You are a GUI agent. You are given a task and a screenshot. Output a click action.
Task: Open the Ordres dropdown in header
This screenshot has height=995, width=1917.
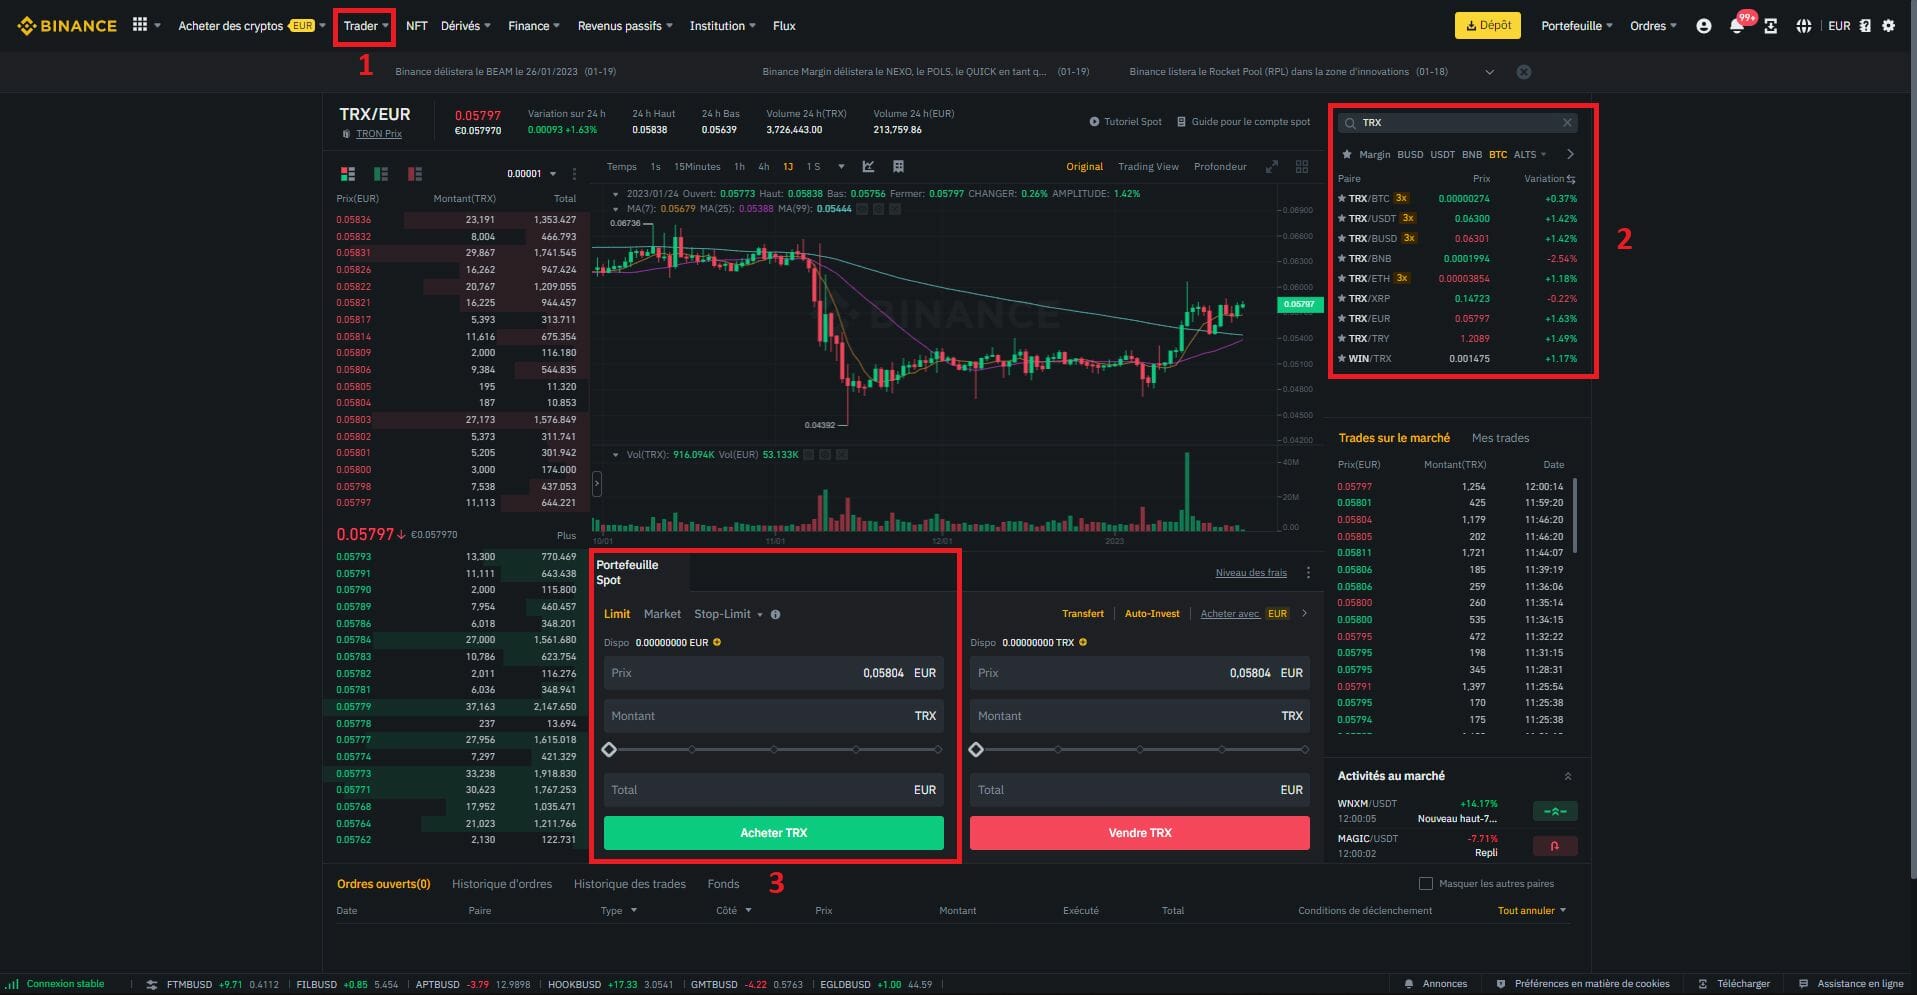point(1653,26)
